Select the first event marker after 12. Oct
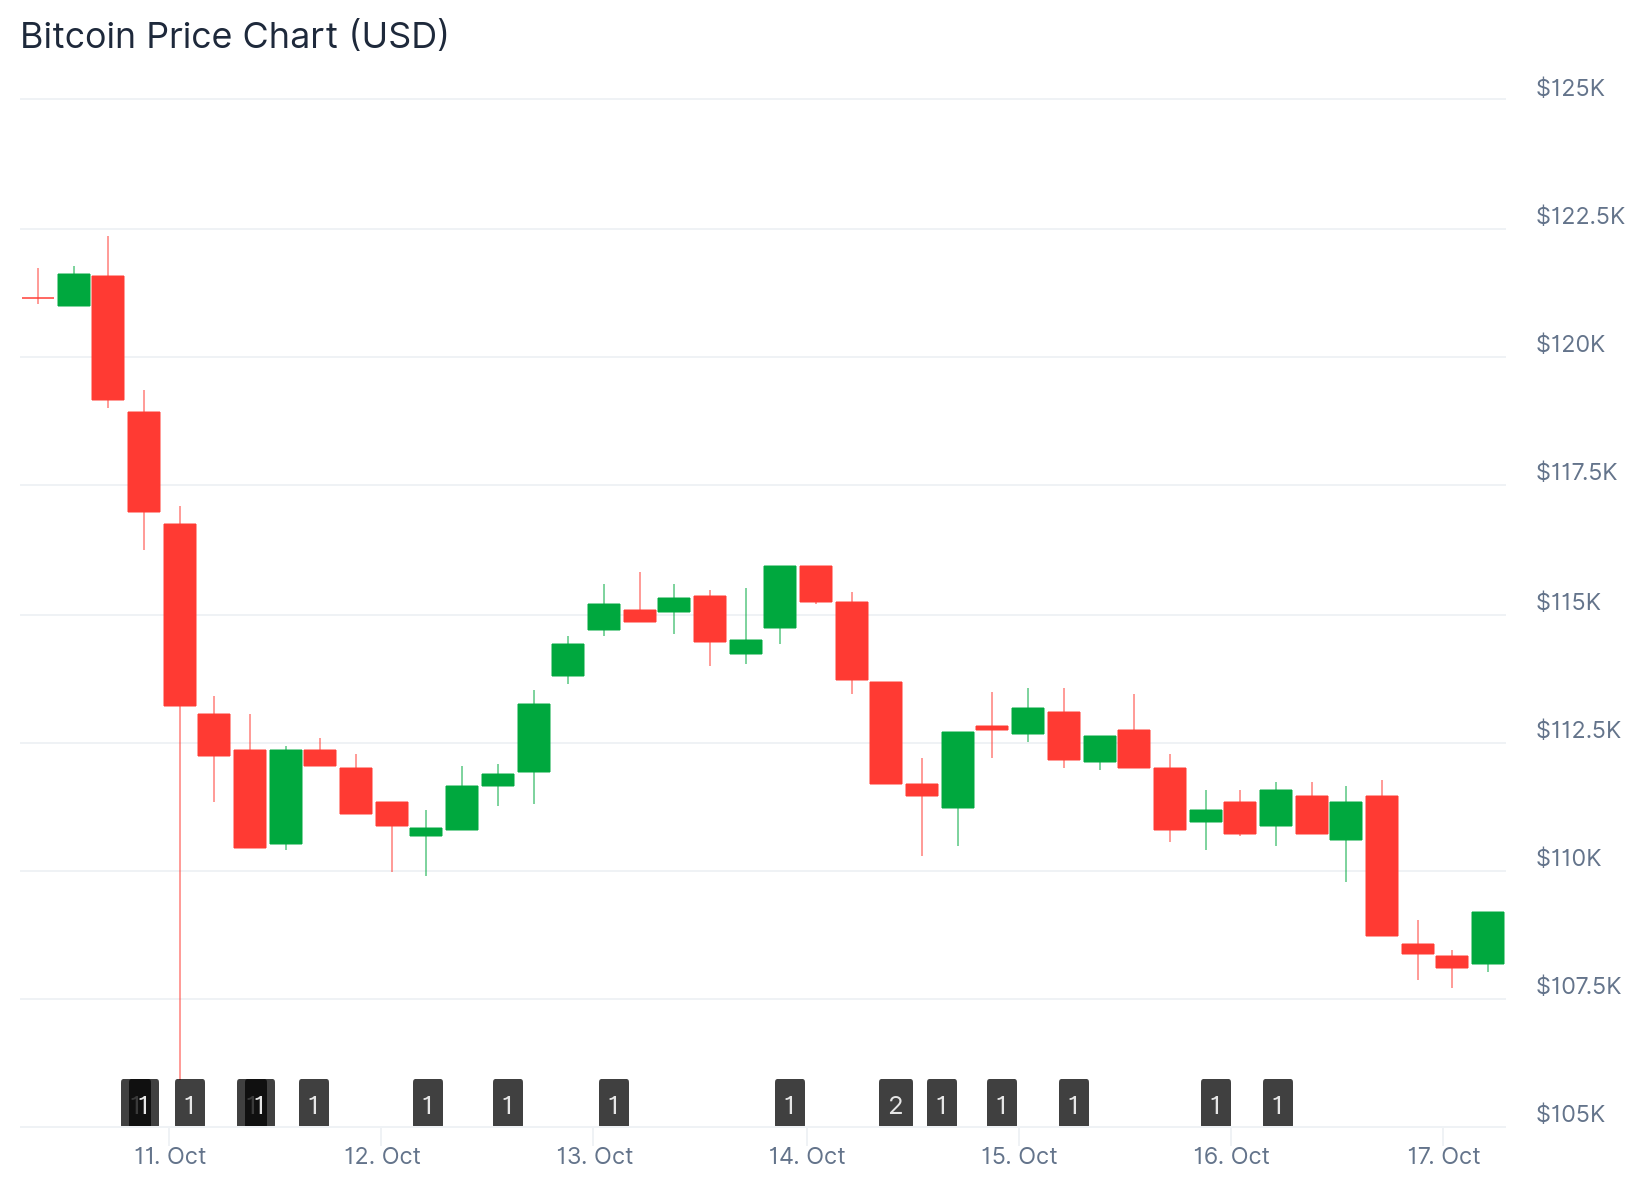This screenshot has width=1644, height=1200. (428, 1103)
